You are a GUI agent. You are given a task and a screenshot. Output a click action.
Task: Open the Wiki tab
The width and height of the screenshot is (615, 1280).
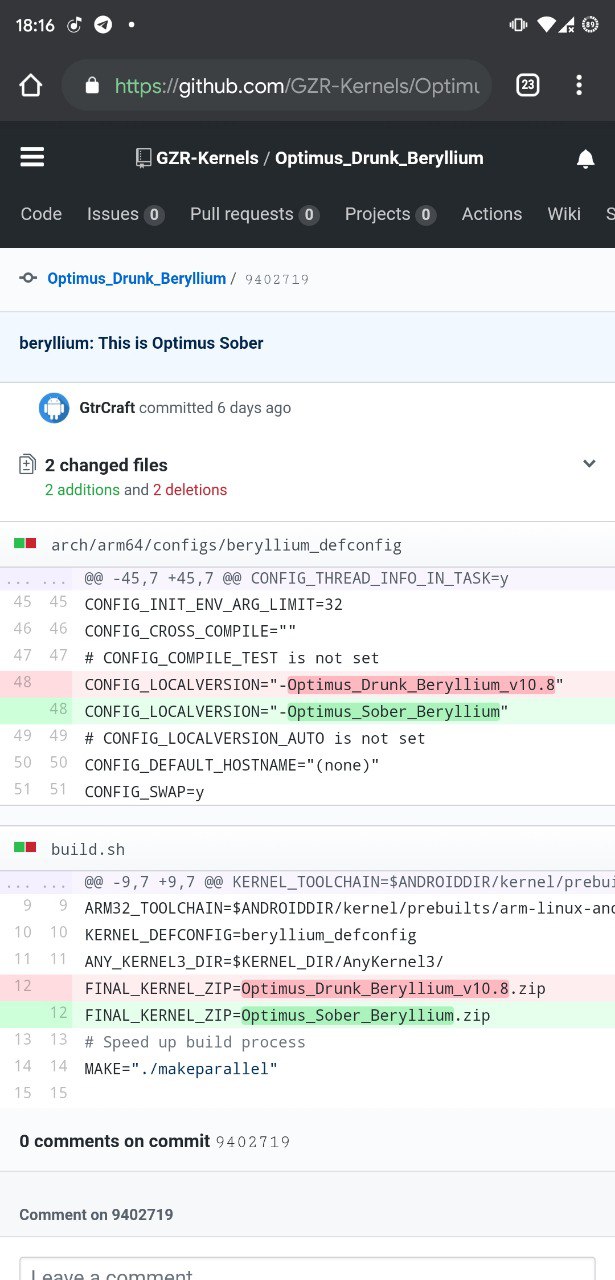click(x=564, y=214)
